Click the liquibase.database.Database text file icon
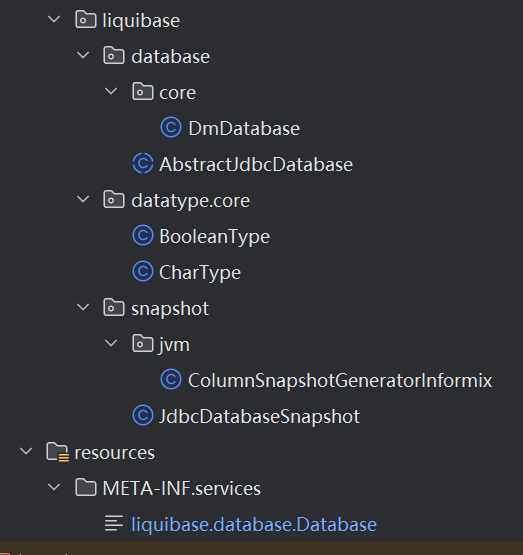Viewport: 523px width, 555px height. (114, 523)
